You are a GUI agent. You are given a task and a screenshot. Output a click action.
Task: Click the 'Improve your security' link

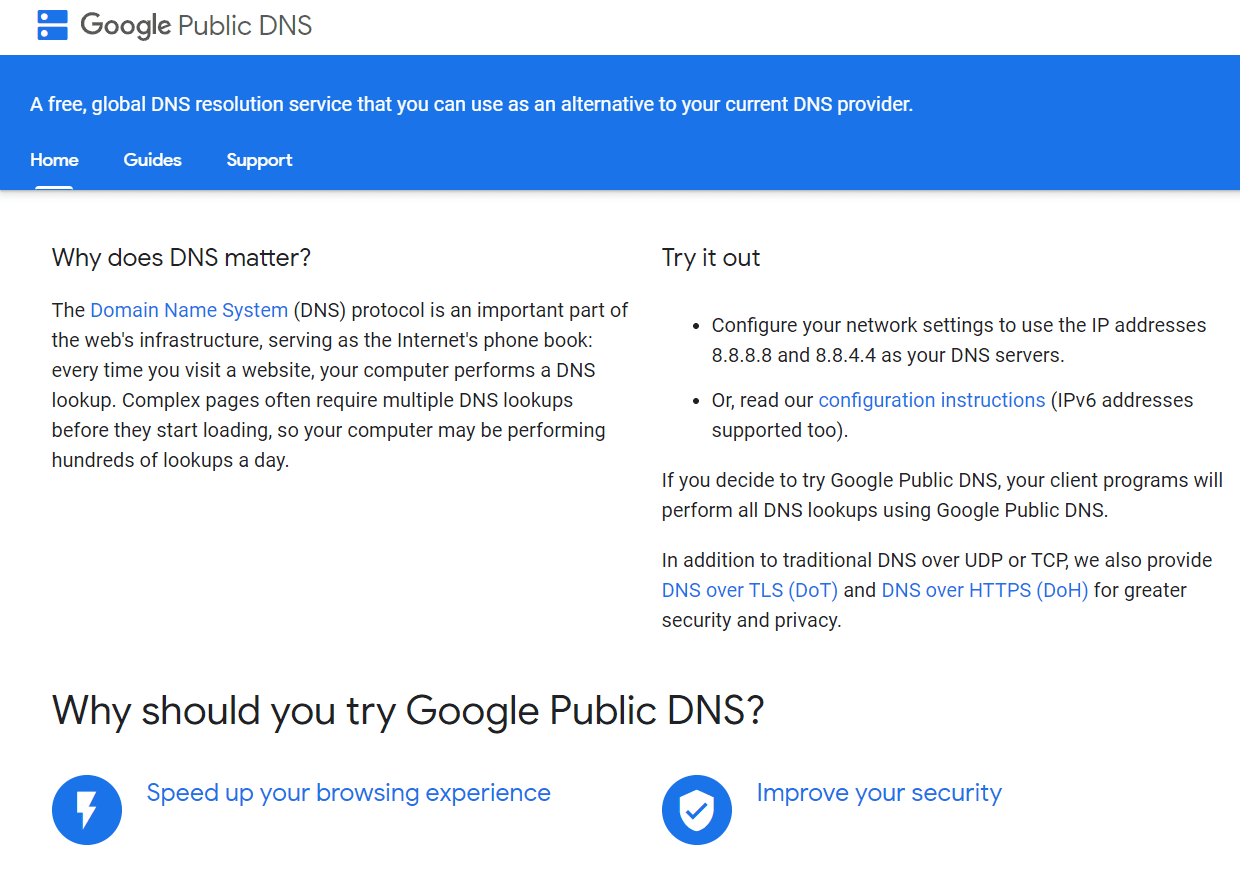[x=879, y=793]
